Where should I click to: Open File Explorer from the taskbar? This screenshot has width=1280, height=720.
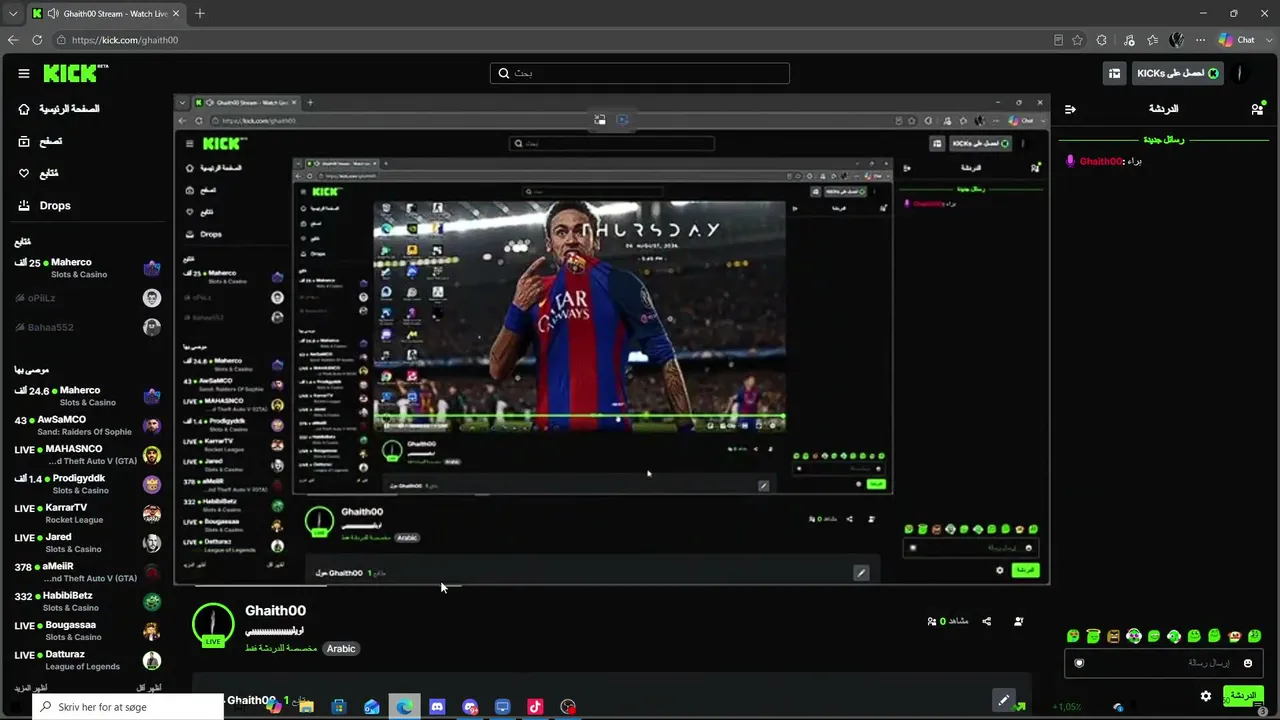306,707
